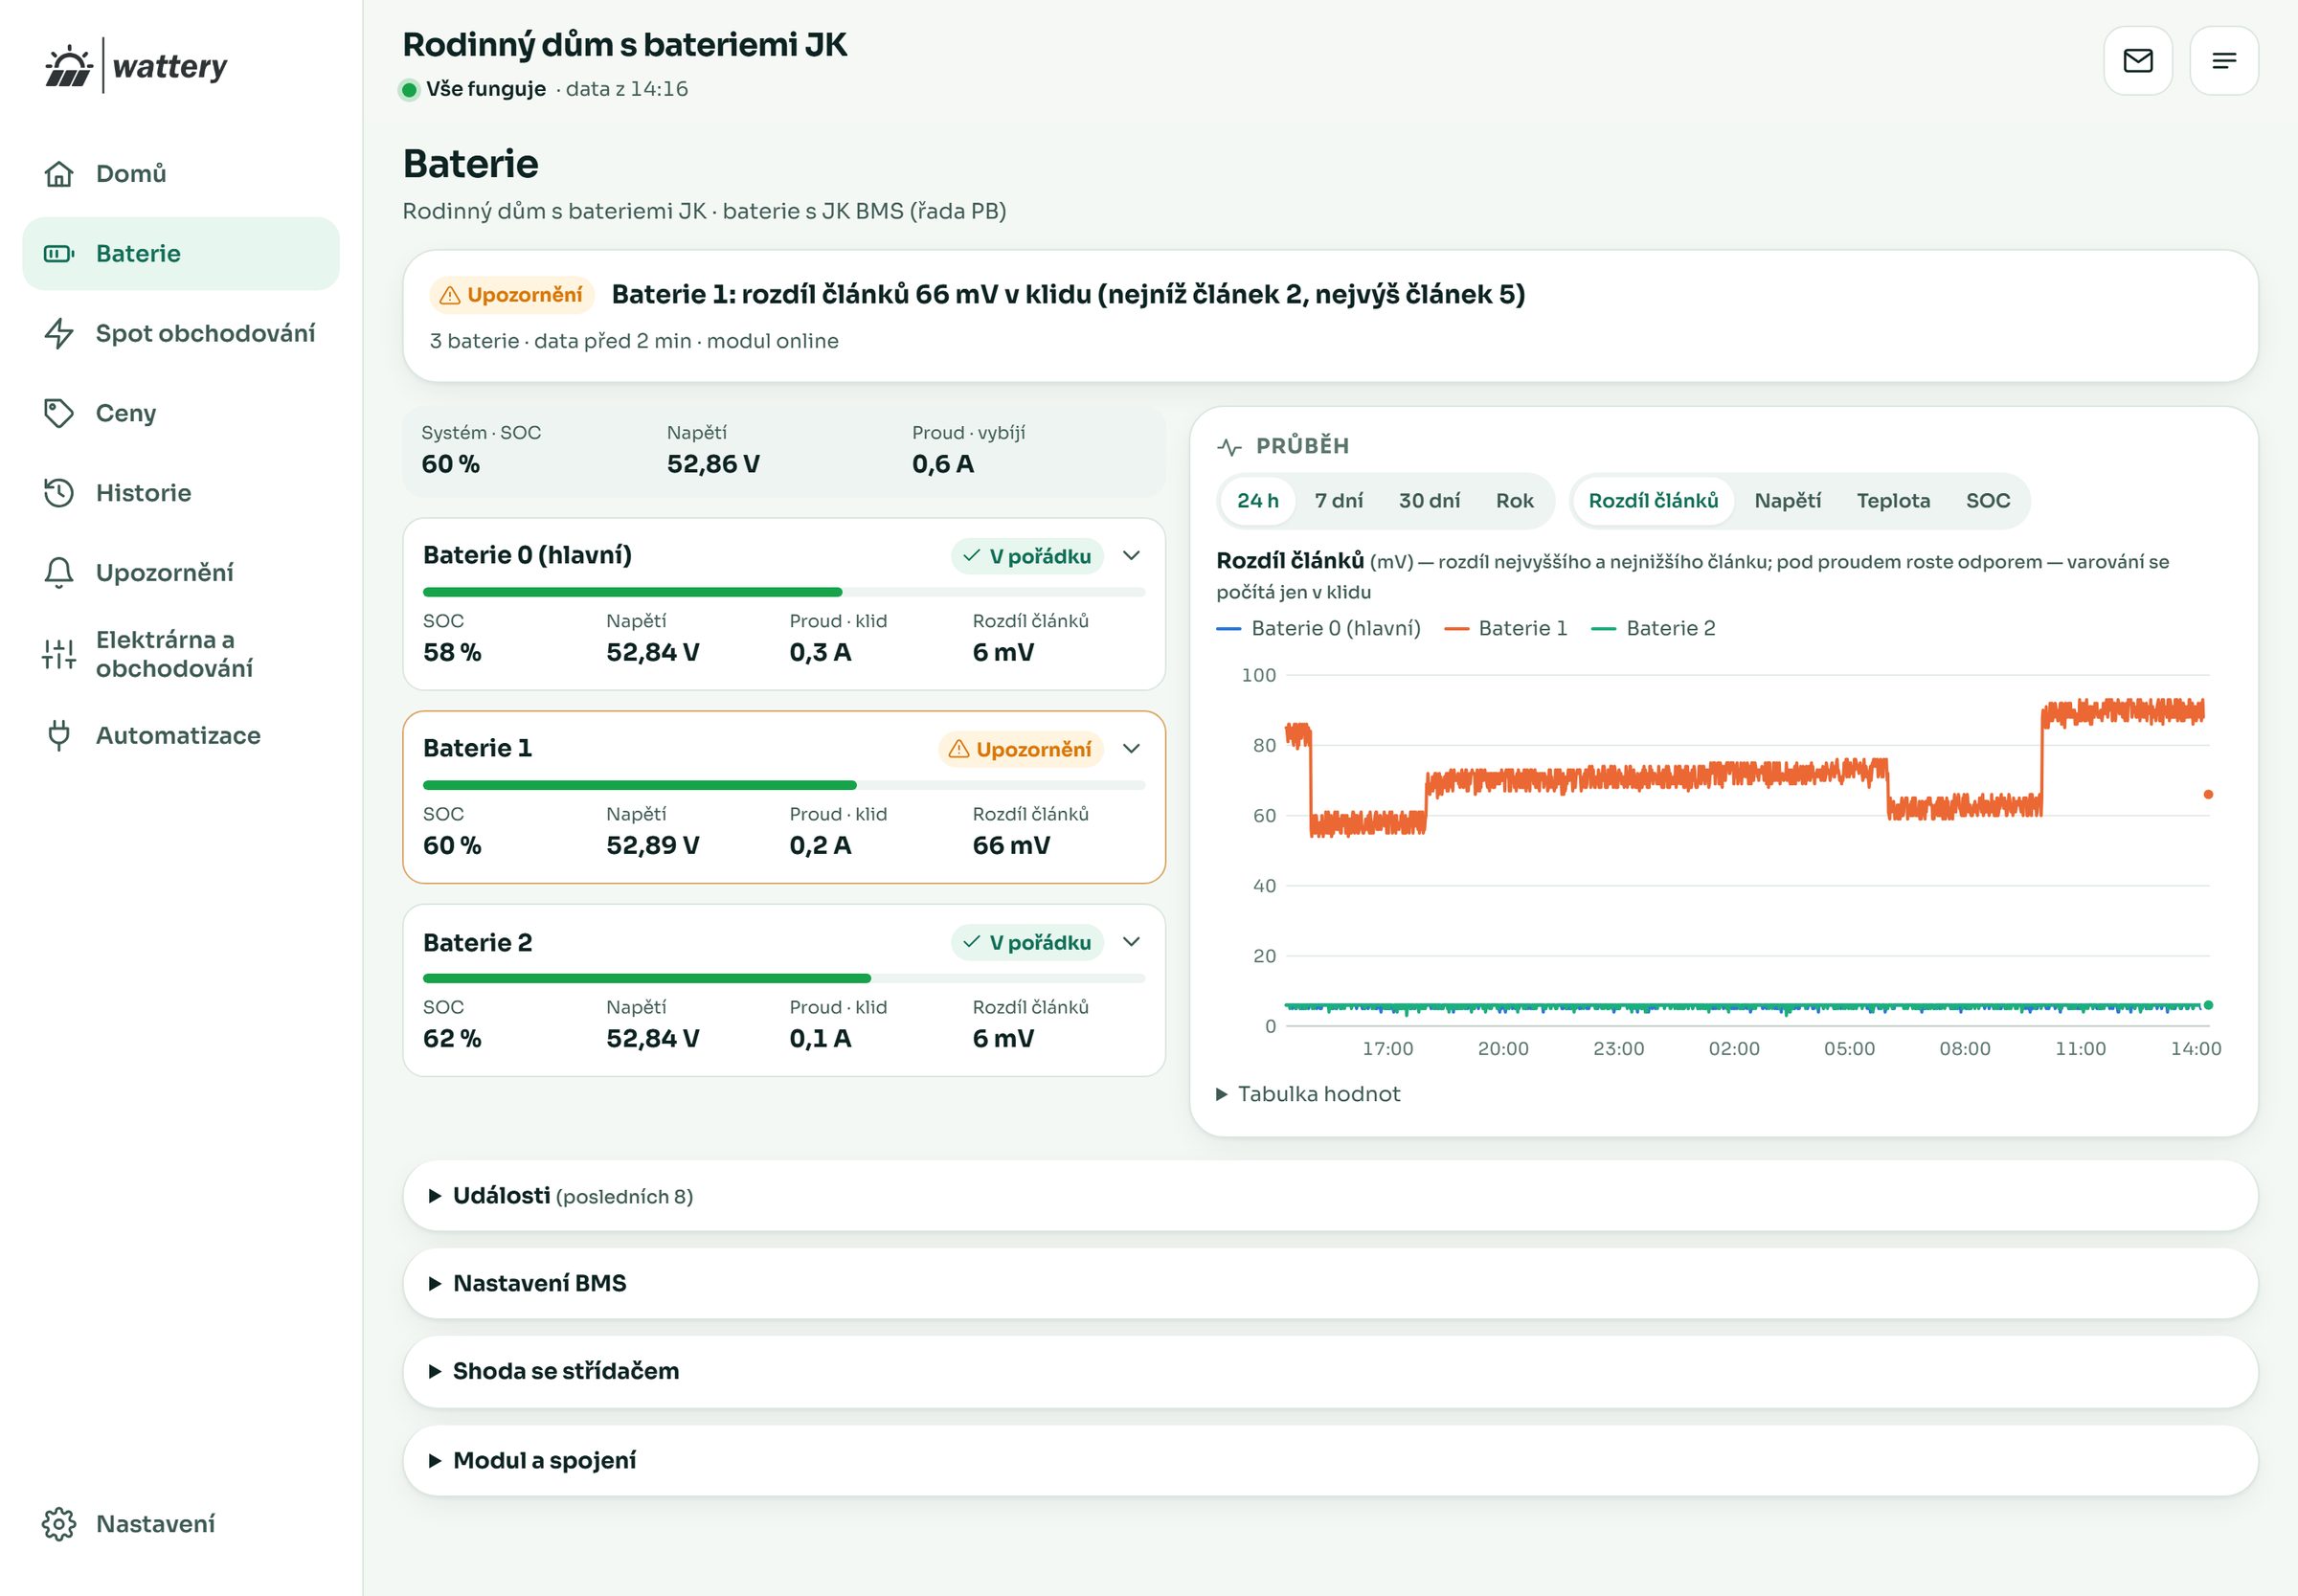Toggle Baterie 2 legend series in chart

click(x=1653, y=628)
